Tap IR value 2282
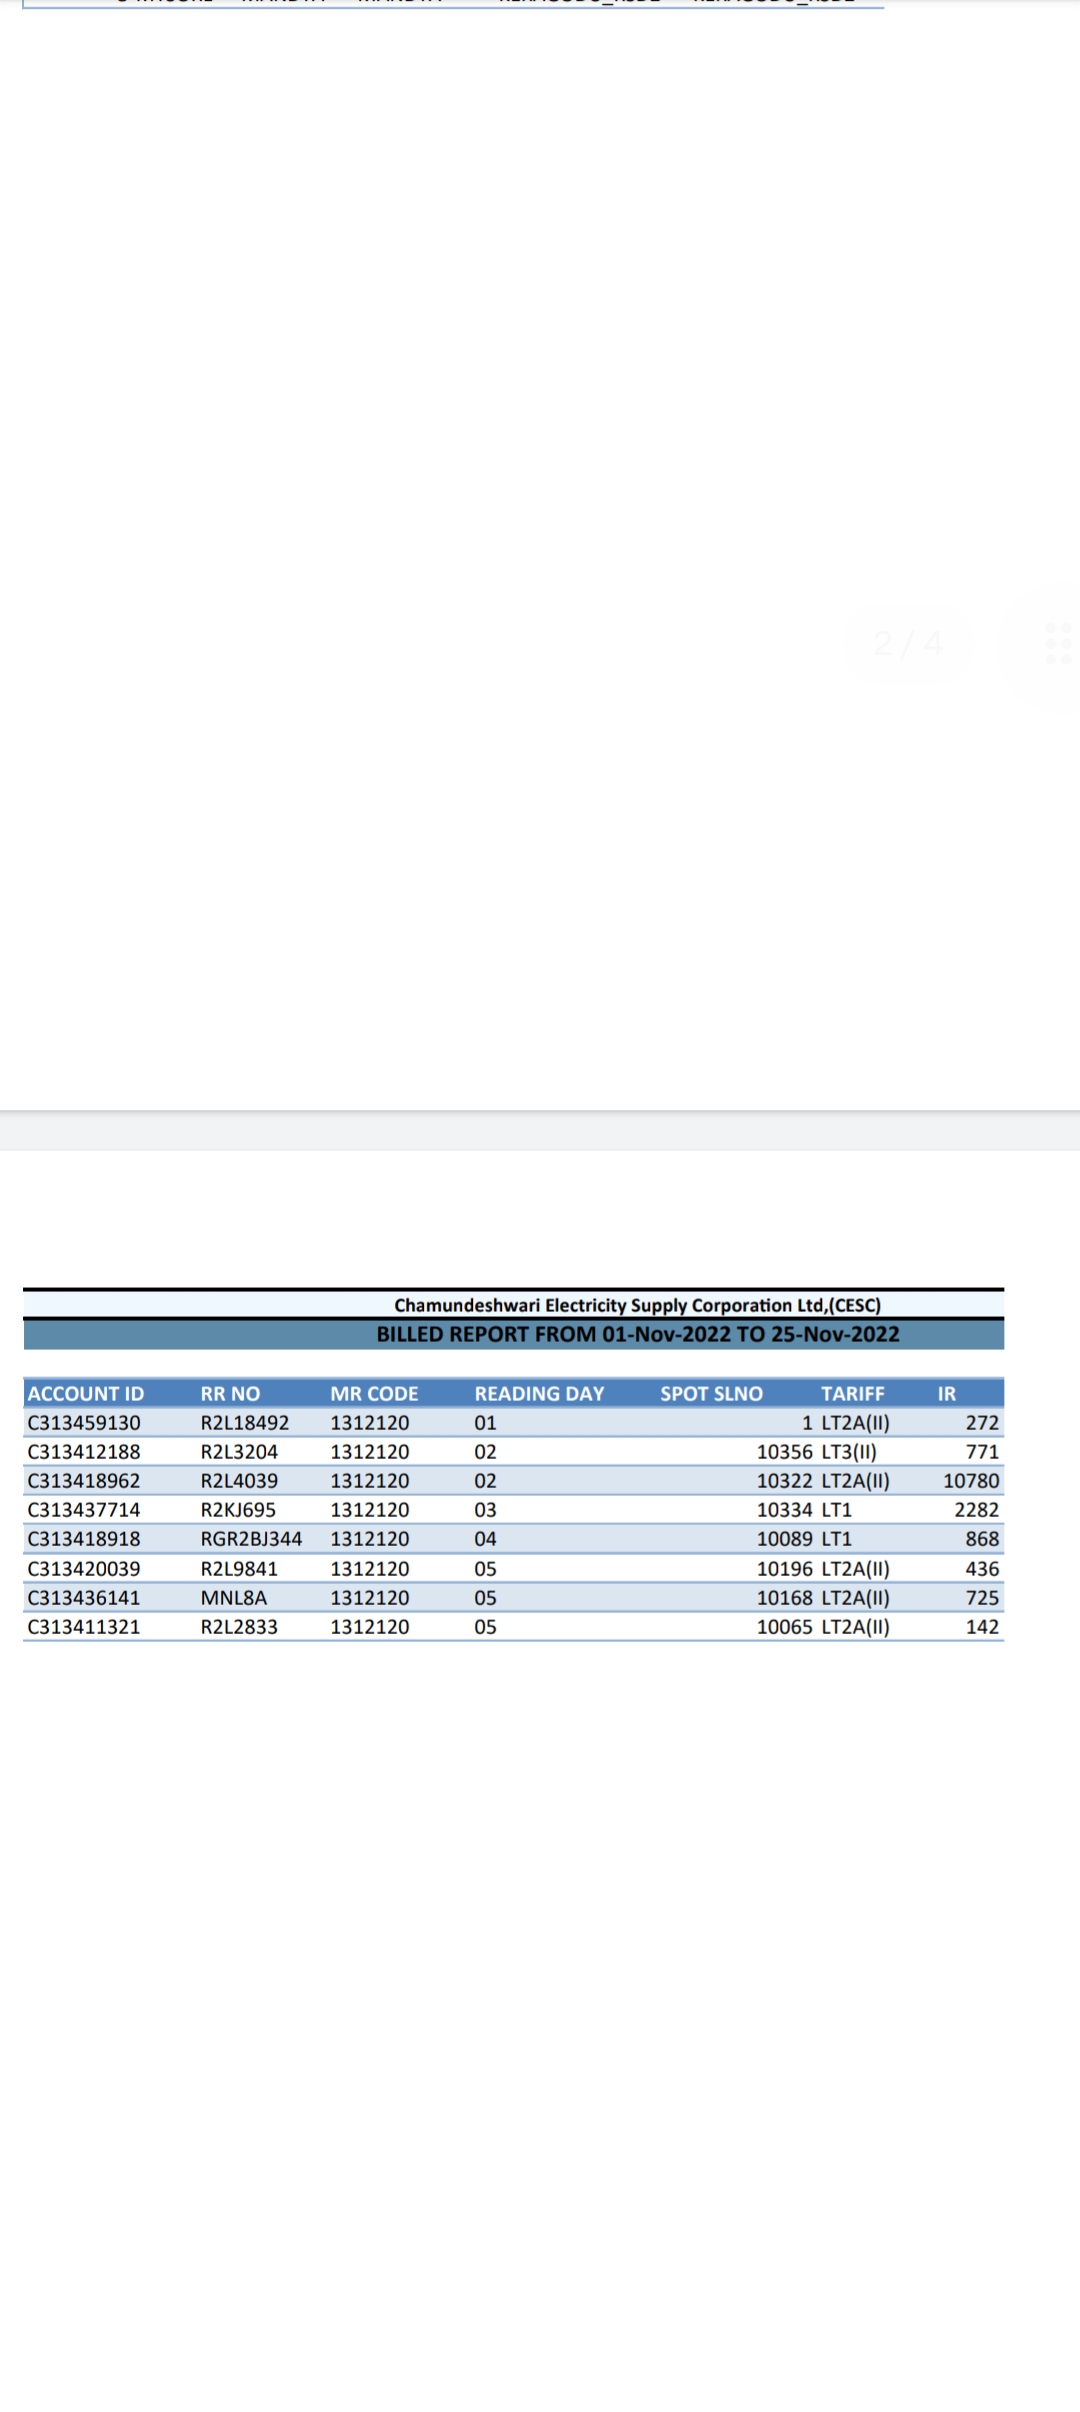This screenshot has height=2412, width=1080. point(977,1509)
